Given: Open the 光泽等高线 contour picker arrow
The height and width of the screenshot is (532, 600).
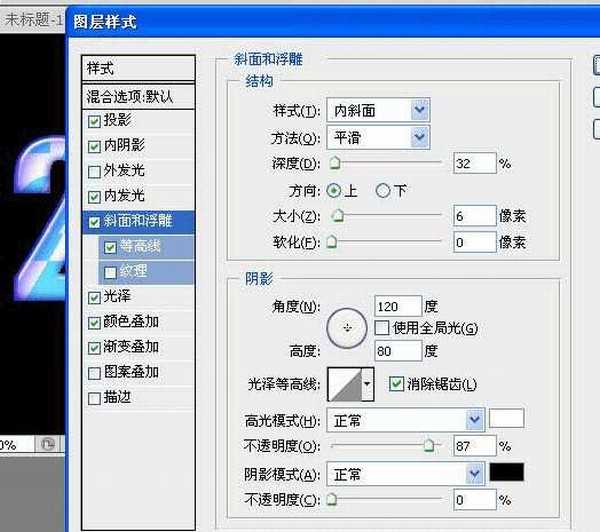Looking at the screenshot, I should [367, 384].
